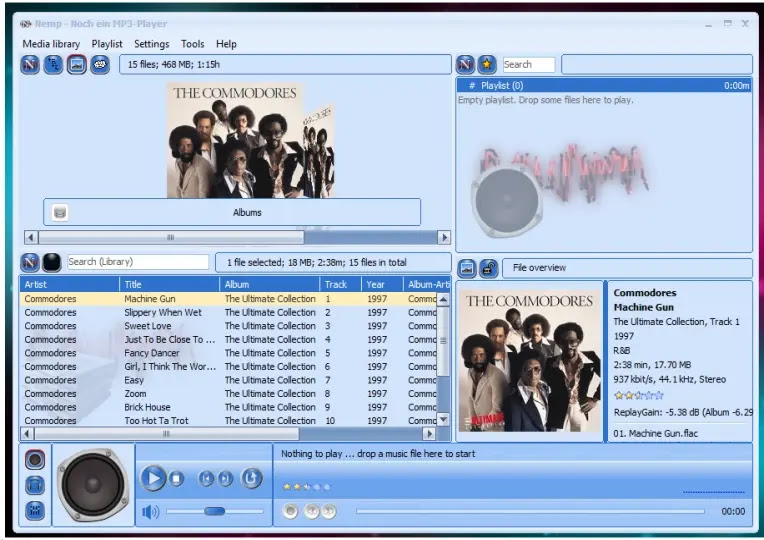Click the black round button beside library search

coord(52,262)
